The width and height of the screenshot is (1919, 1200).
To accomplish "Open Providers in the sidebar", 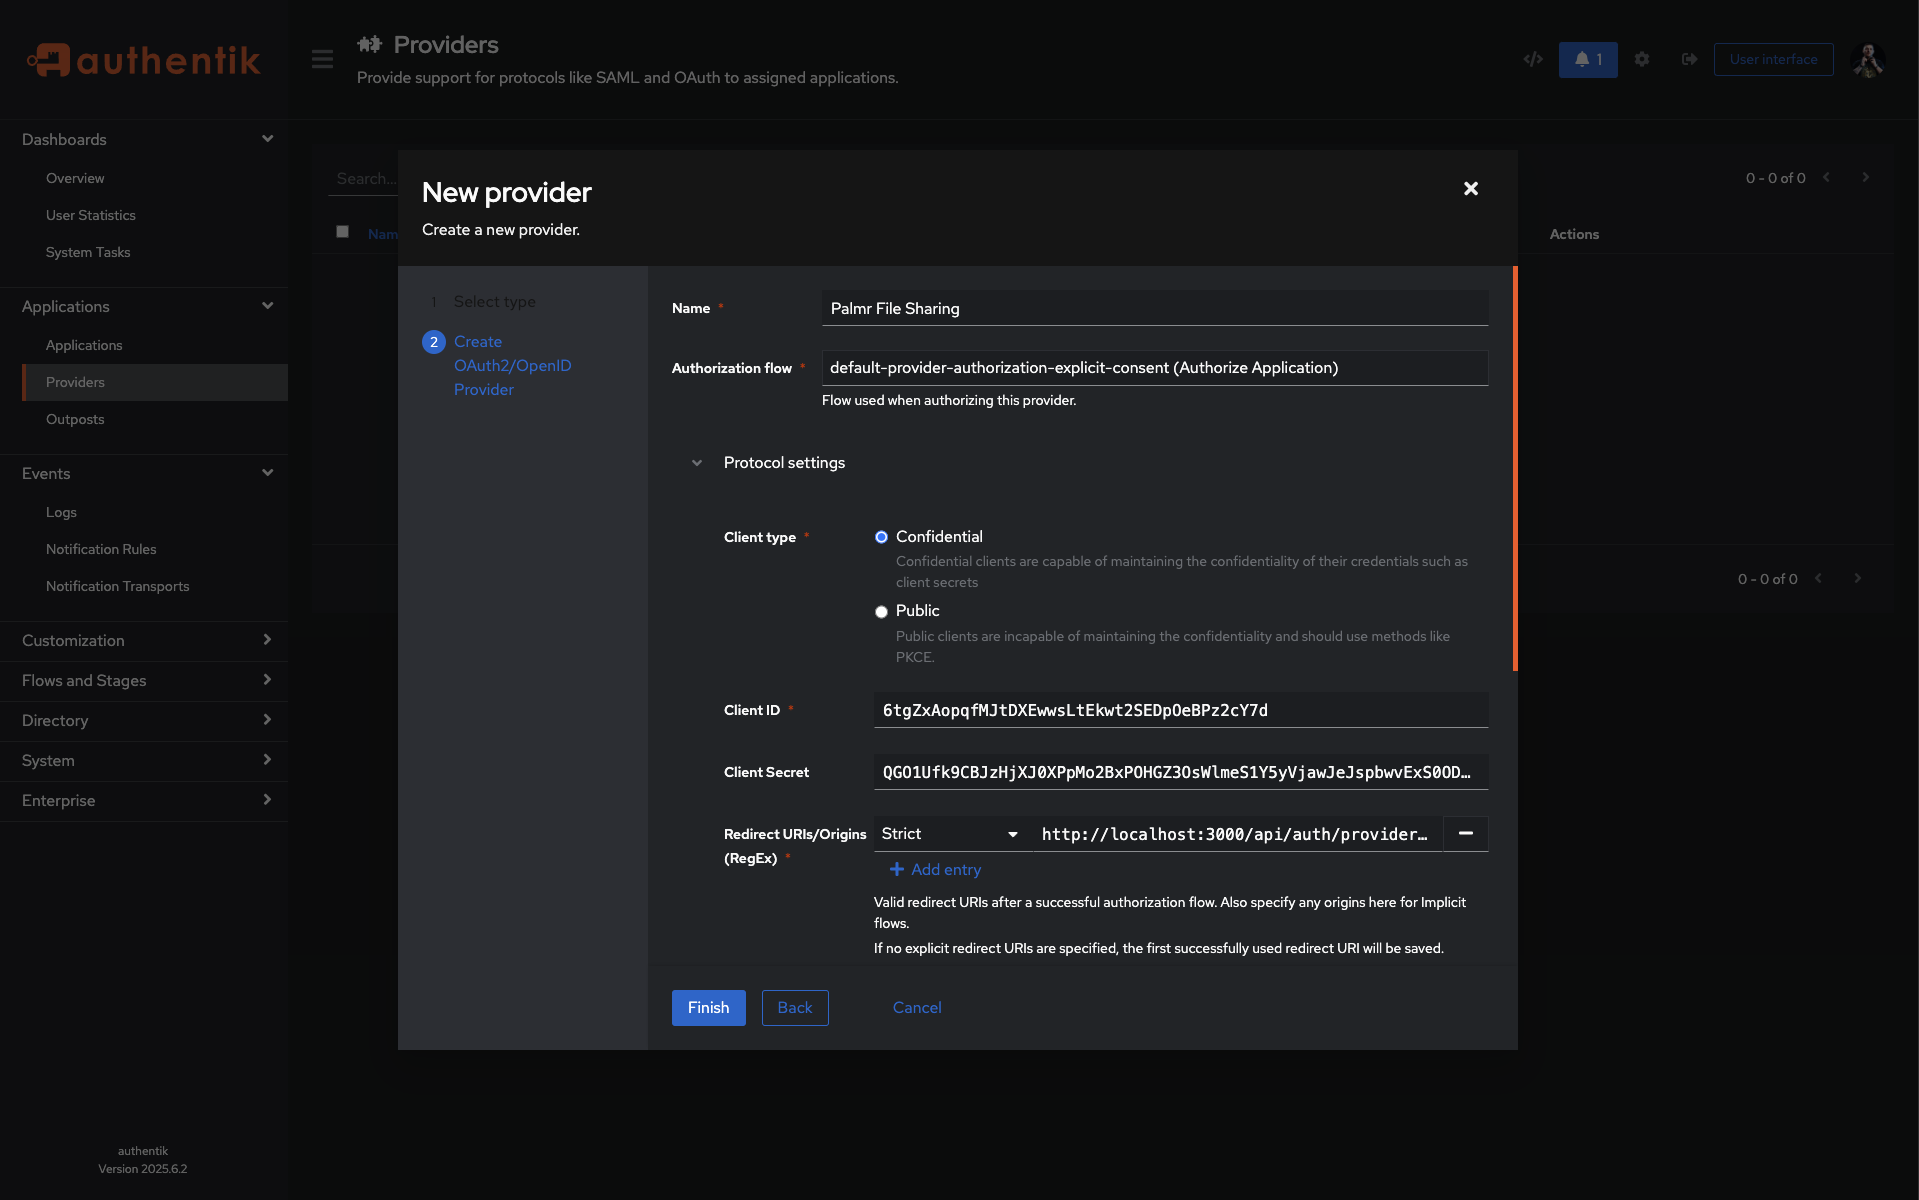I will [x=154, y=382].
